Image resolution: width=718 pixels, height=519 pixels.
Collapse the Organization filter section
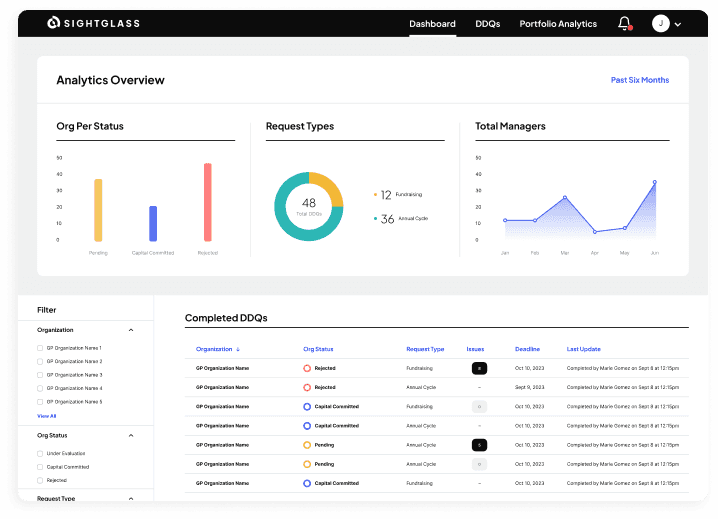[131, 330]
